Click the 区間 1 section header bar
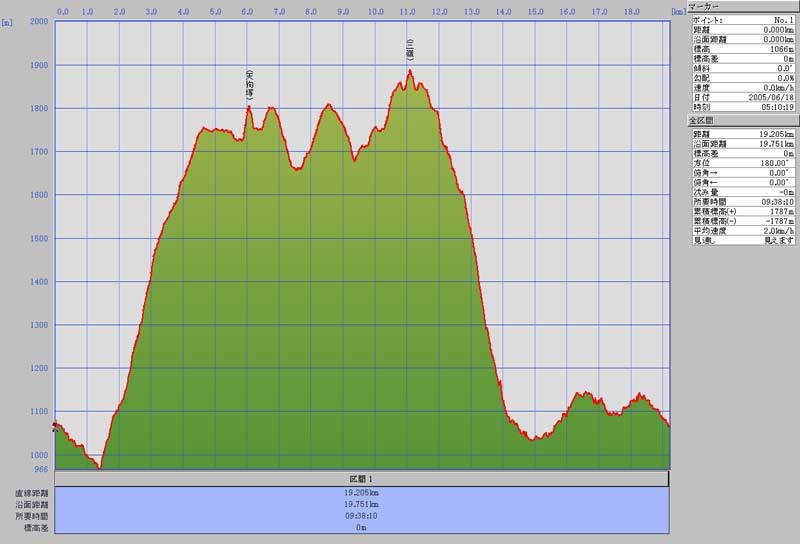 pos(361,479)
